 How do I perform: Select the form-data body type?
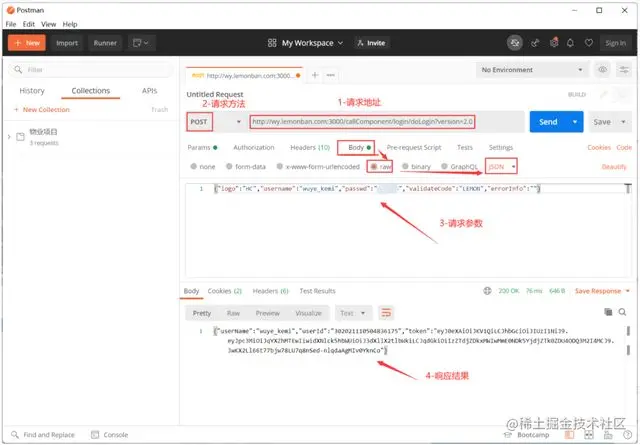point(246,167)
